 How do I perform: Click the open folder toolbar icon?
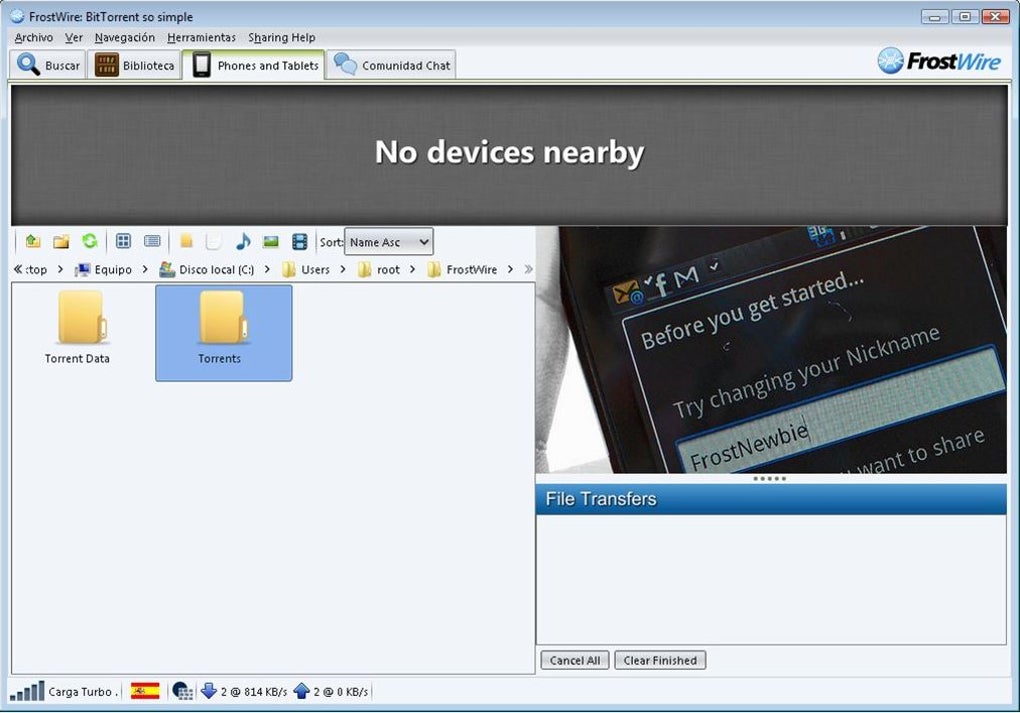click(x=61, y=242)
